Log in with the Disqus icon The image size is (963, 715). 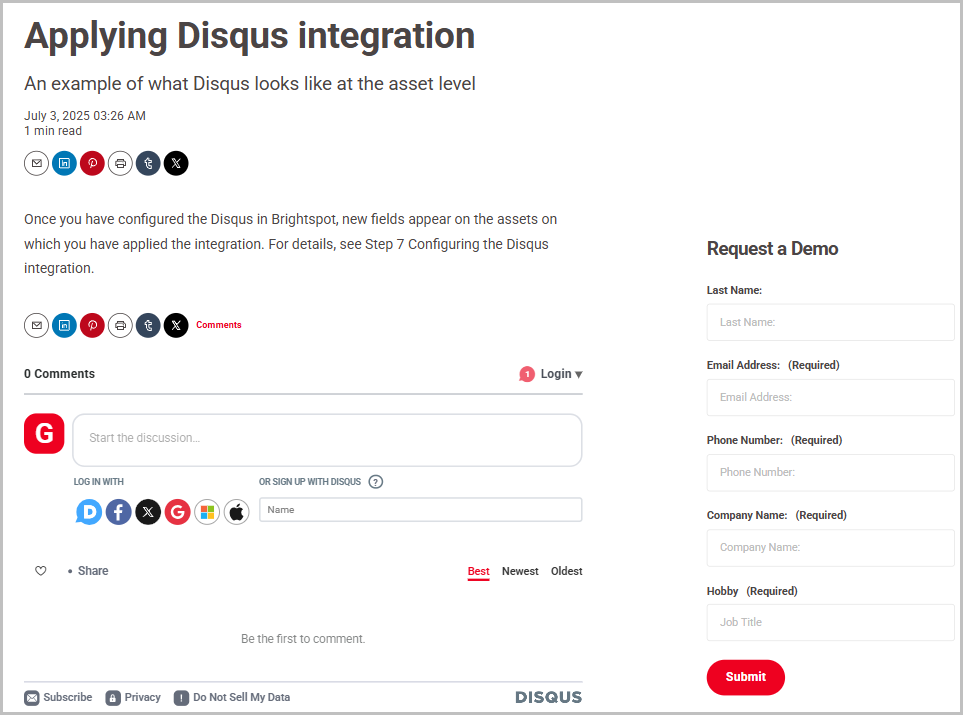tap(90, 513)
